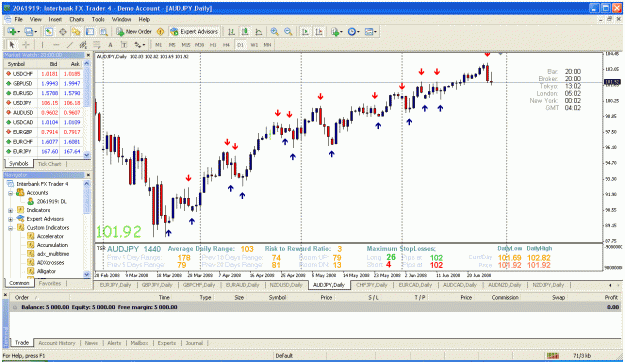
Task: Toggle the Terminal window icon
Action: pos(90,31)
